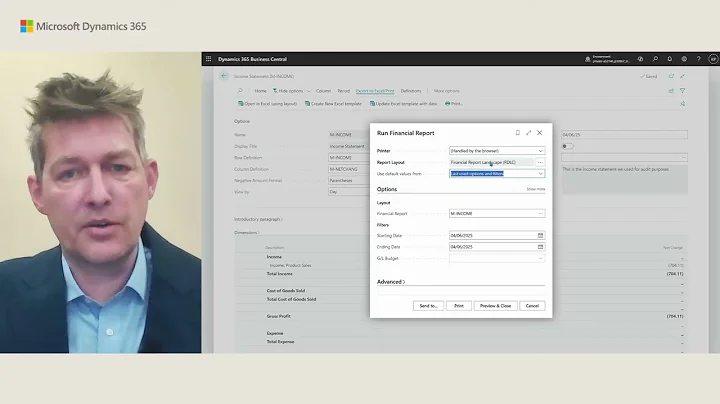Click the Name field on the Income Statement page
Screen dimensions: 720x404
[349, 135]
